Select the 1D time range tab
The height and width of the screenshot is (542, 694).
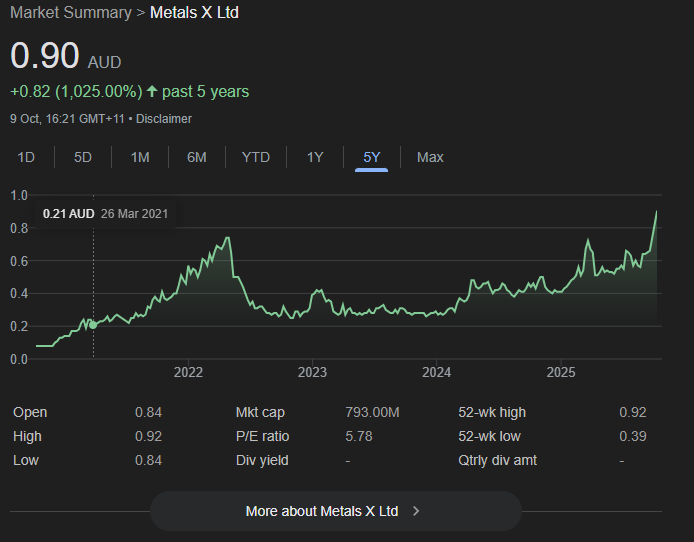26,158
